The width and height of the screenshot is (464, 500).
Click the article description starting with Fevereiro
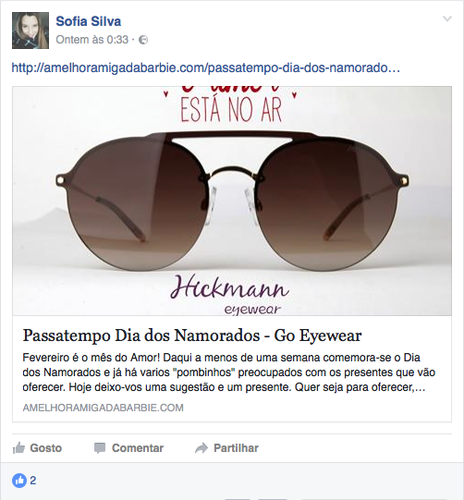click(229, 372)
